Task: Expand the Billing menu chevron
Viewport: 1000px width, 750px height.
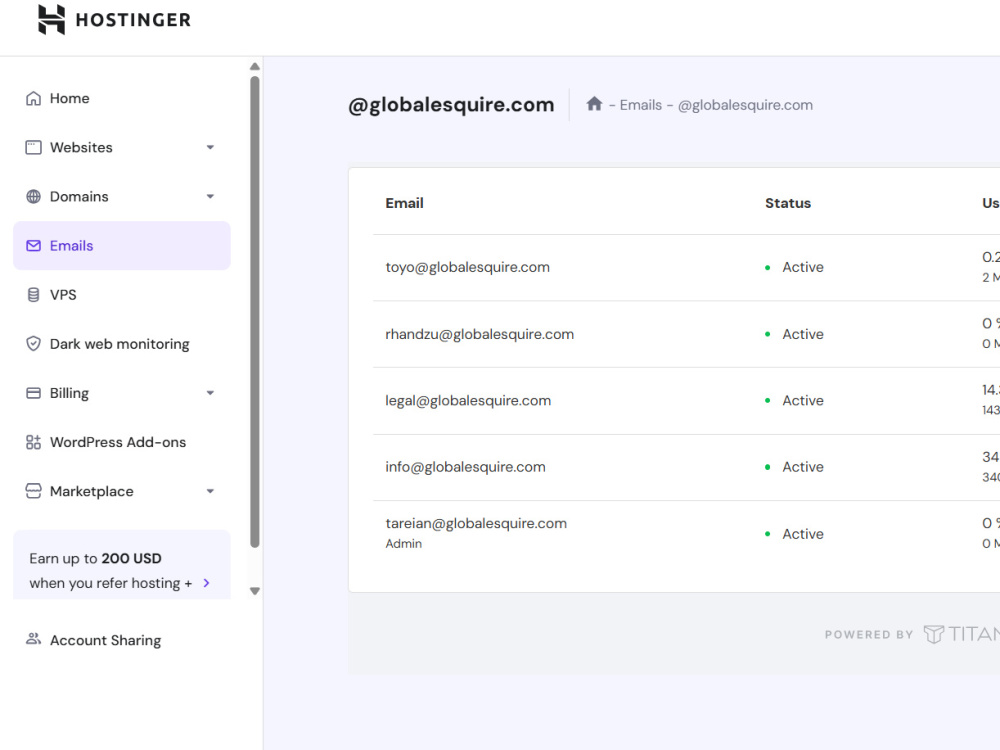Action: (x=210, y=393)
